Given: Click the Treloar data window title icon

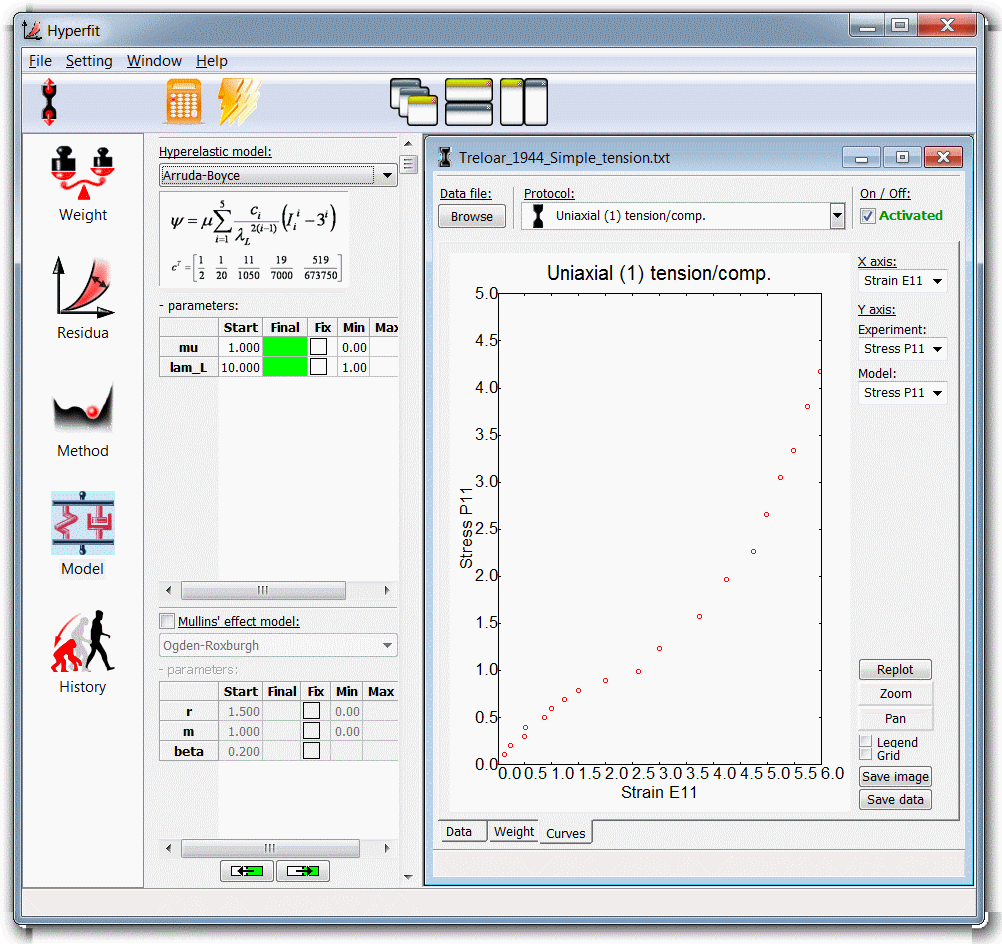Looking at the screenshot, I should [x=445, y=157].
